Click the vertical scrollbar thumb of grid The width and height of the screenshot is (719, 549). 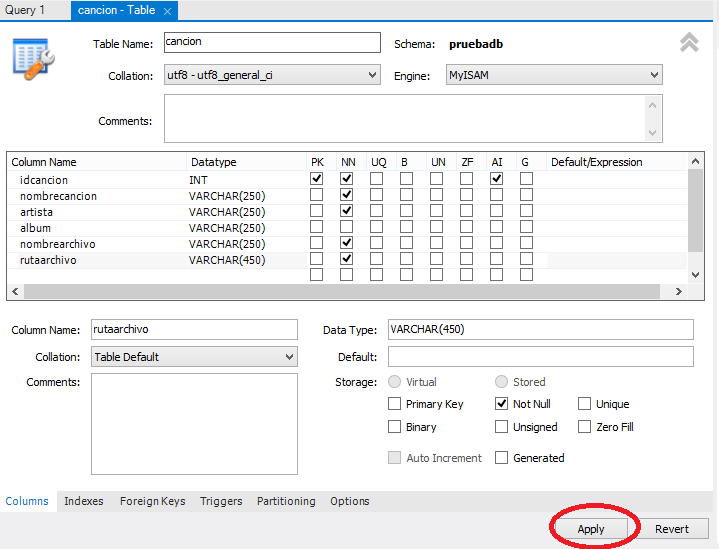[695, 211]
